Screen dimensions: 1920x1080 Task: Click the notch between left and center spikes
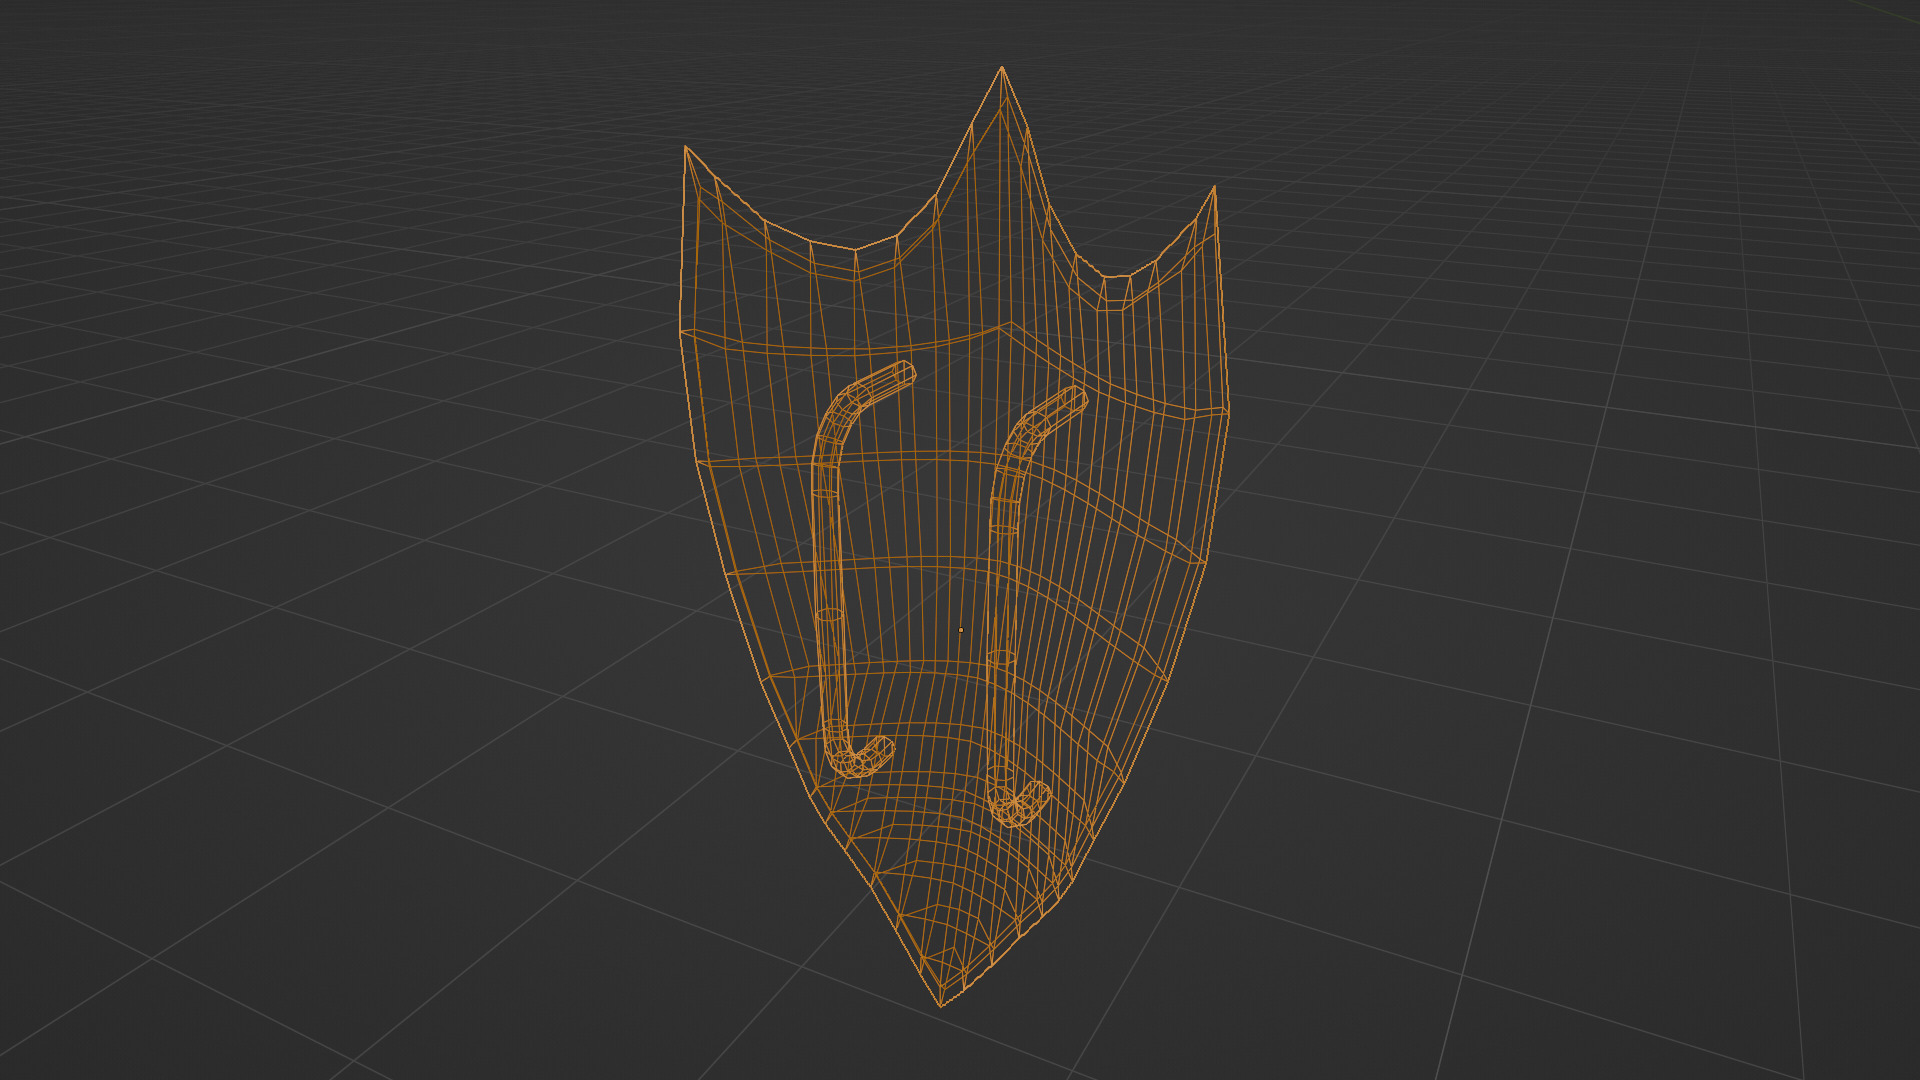pyautogui.click(x=853, y=250)
